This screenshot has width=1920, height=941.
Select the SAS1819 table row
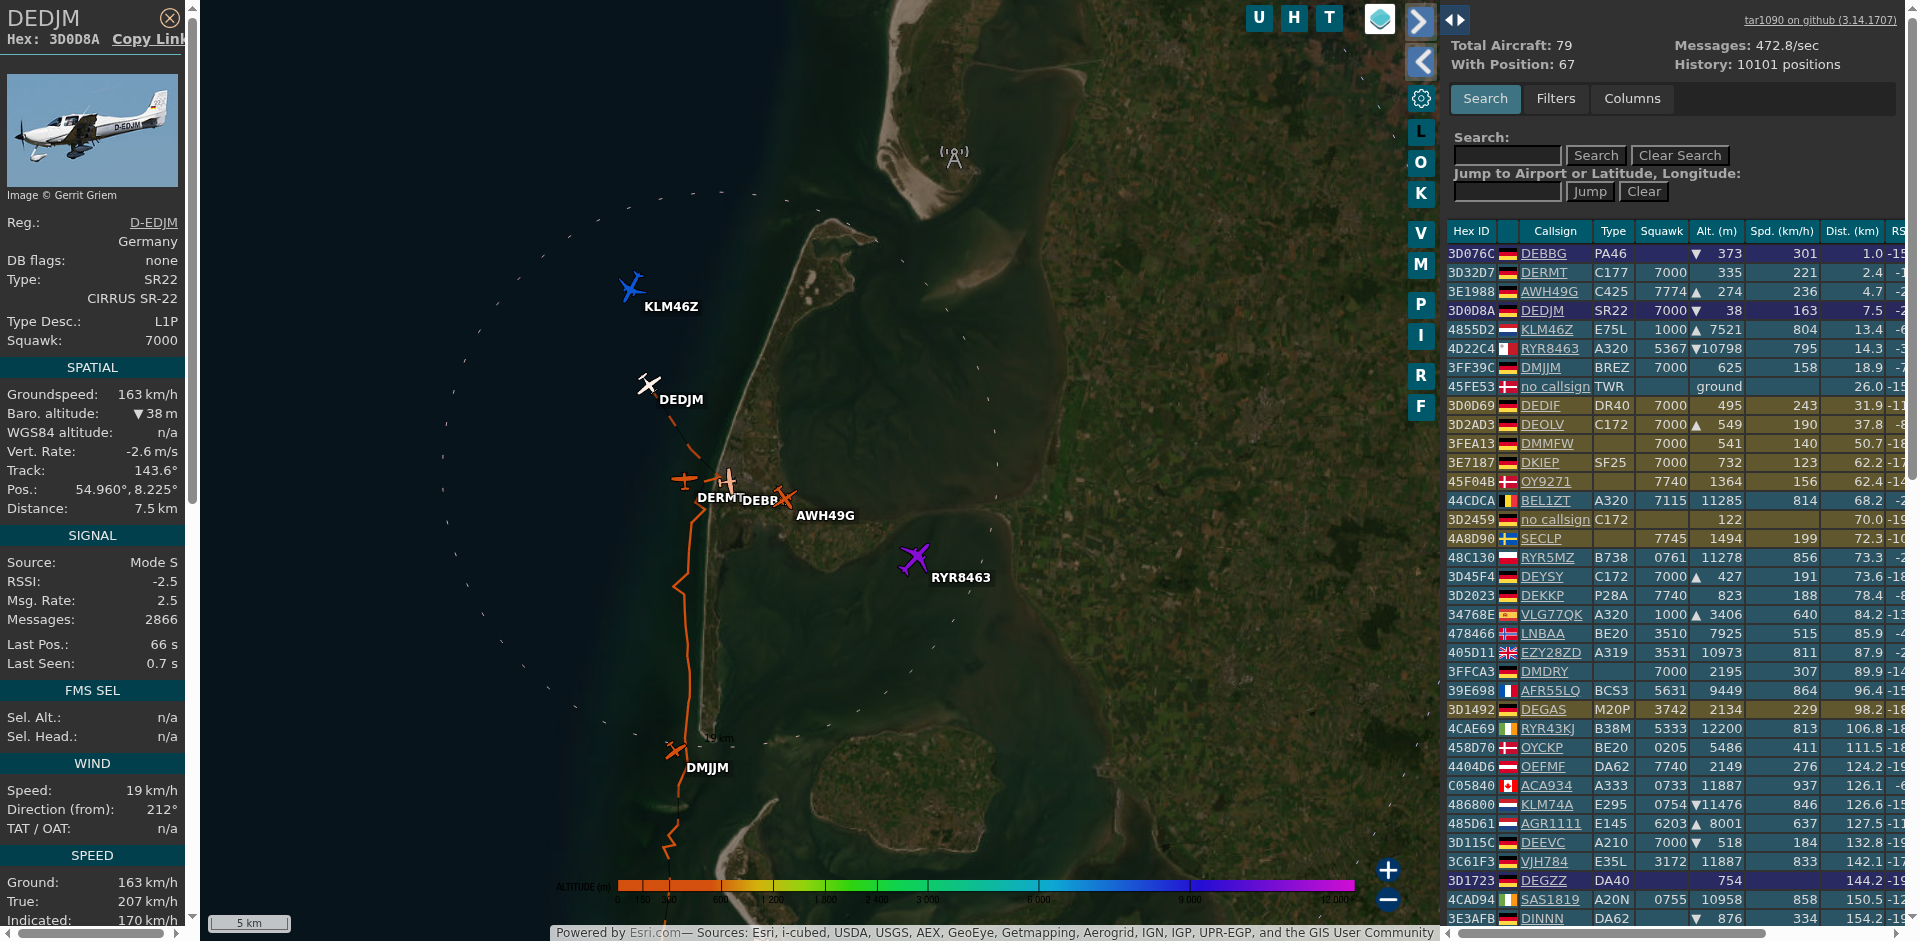[1675, 900]
